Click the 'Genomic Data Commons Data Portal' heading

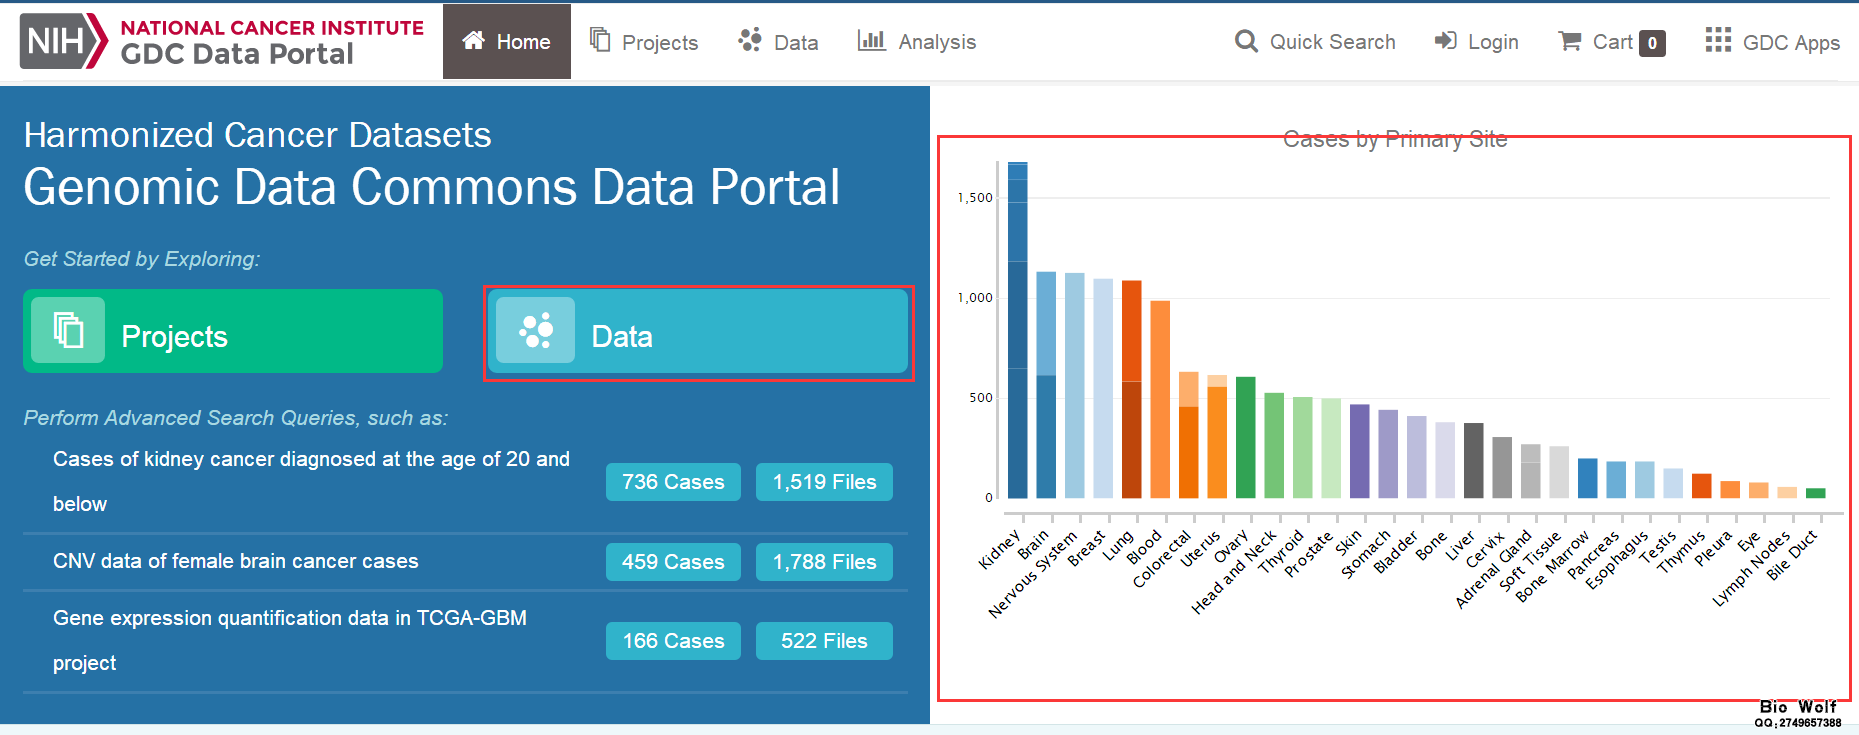pyautogui.click(x=432, y=187)
